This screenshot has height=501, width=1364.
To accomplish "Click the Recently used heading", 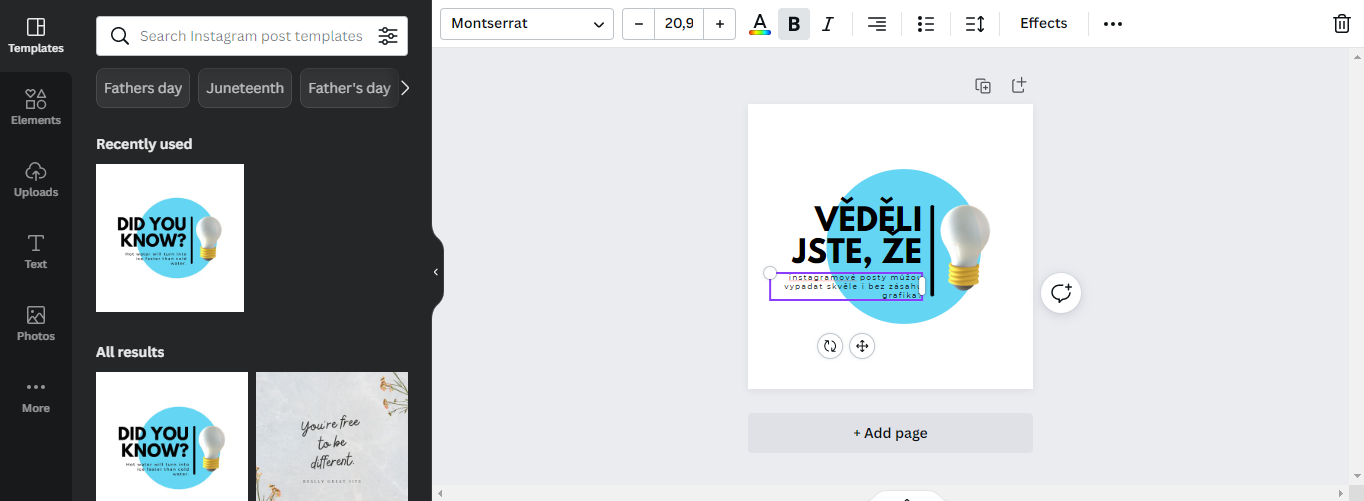I will pos(144,144).
